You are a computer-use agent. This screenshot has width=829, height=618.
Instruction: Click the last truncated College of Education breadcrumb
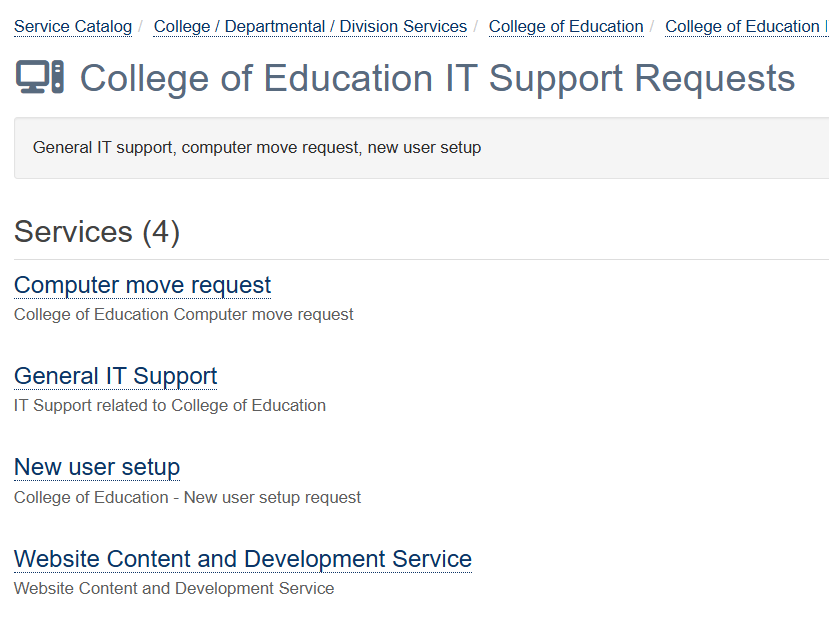pyautogui.click(x=745, y=27)
